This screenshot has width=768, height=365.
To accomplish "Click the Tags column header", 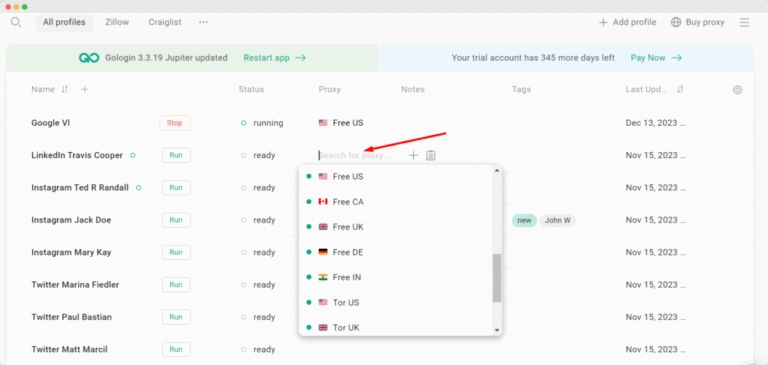I will coord(522,90).
